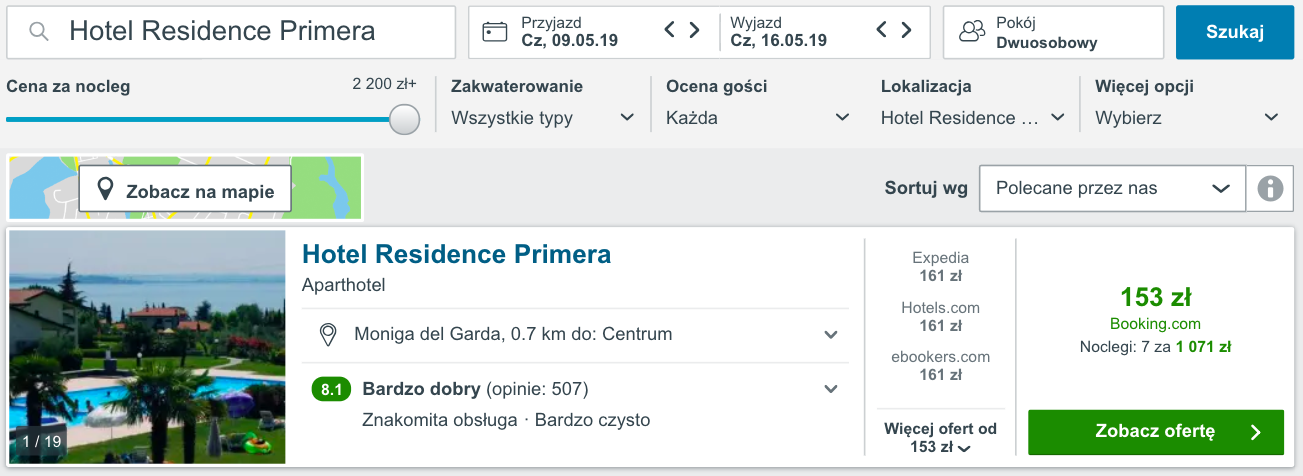The image size is (1303, 476).
Task: Click the nightly price slider handle
Action: (404, 119)
